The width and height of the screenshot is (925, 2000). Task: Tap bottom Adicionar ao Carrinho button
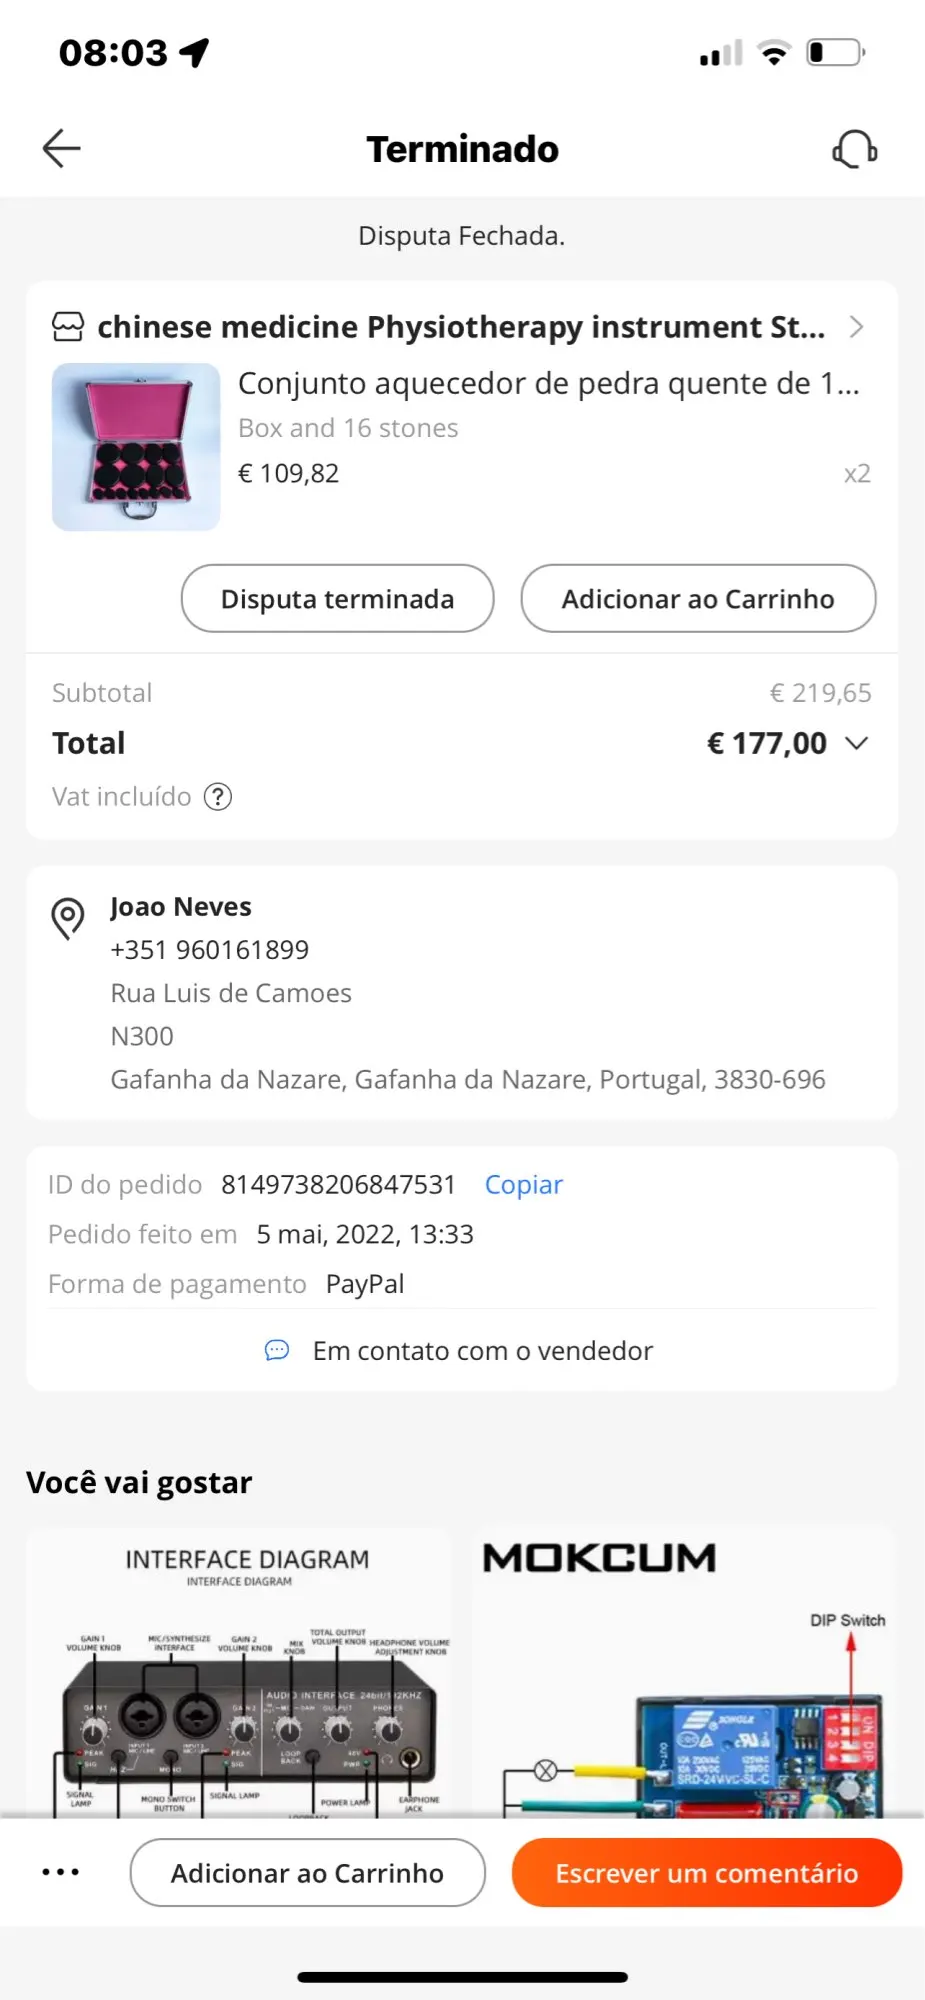(307, 1873)
